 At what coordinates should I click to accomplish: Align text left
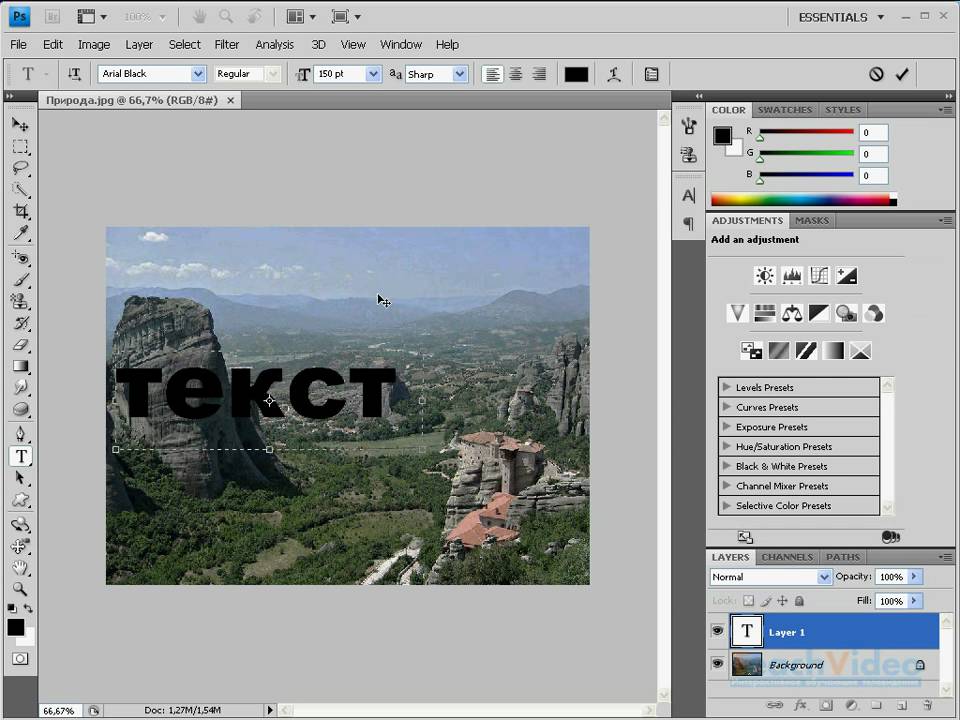pos(492,74)
